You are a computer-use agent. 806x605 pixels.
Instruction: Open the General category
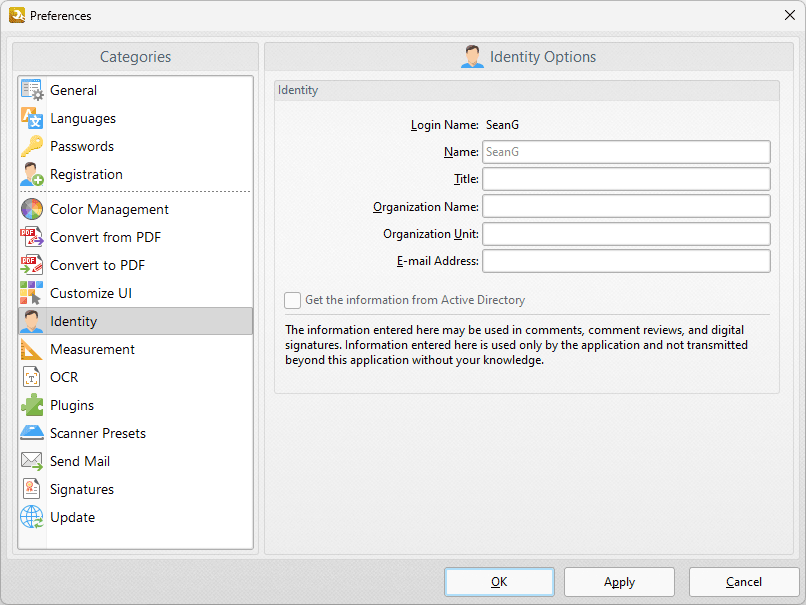coord(136,90)
